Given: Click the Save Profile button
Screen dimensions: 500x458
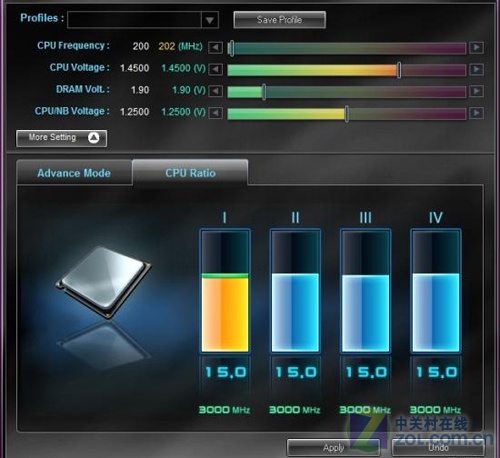Looking at the screenshot, I should coord(279,20).
